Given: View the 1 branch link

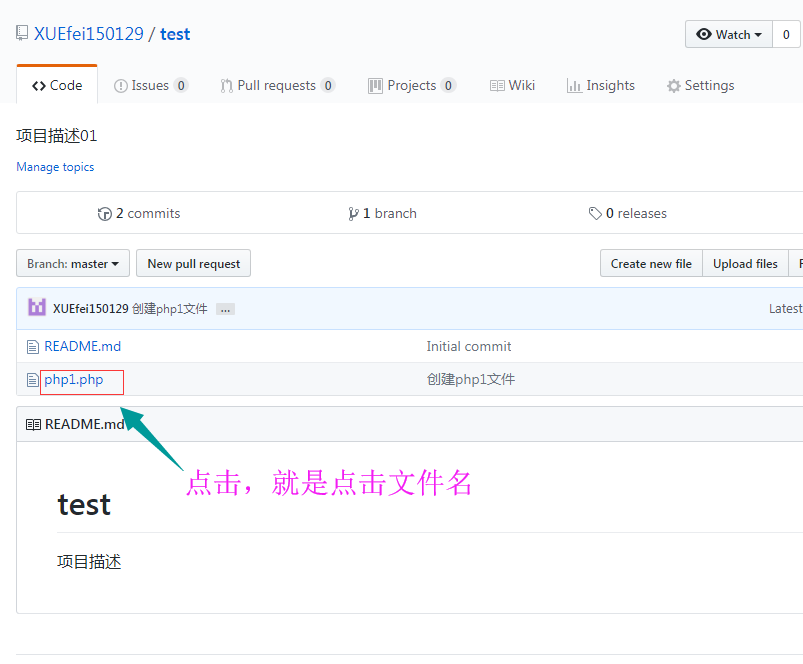Looking at the screenshot, I should coord(382,213).
